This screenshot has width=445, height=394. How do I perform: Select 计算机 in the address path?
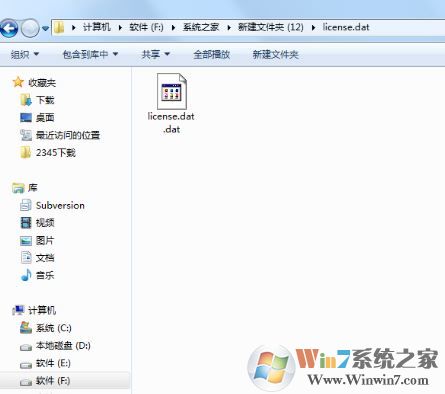click(97, 27)
